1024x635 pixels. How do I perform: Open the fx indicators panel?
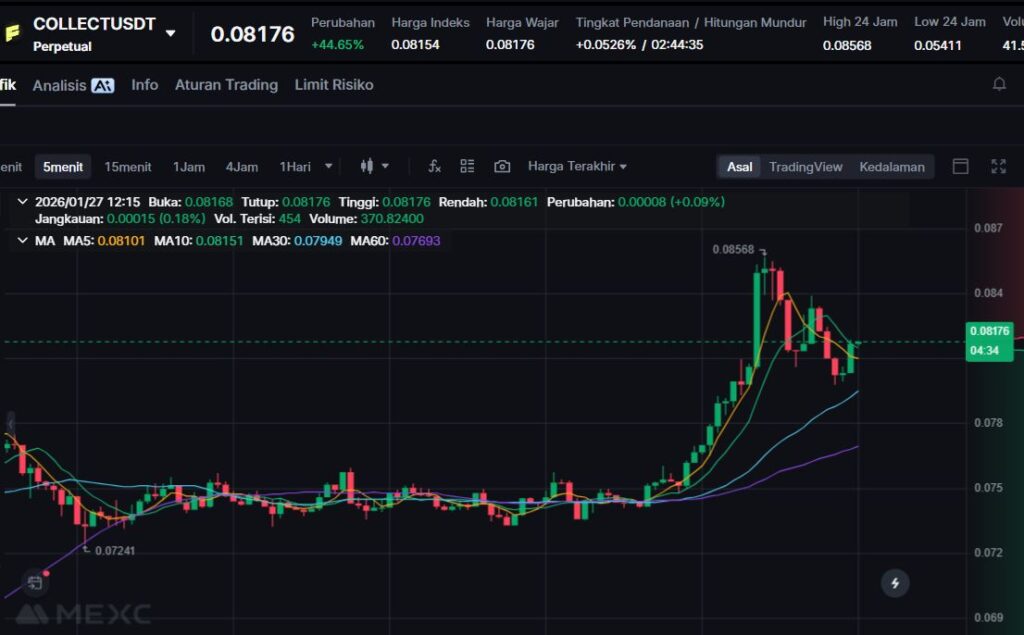click(x=434, y=166)
